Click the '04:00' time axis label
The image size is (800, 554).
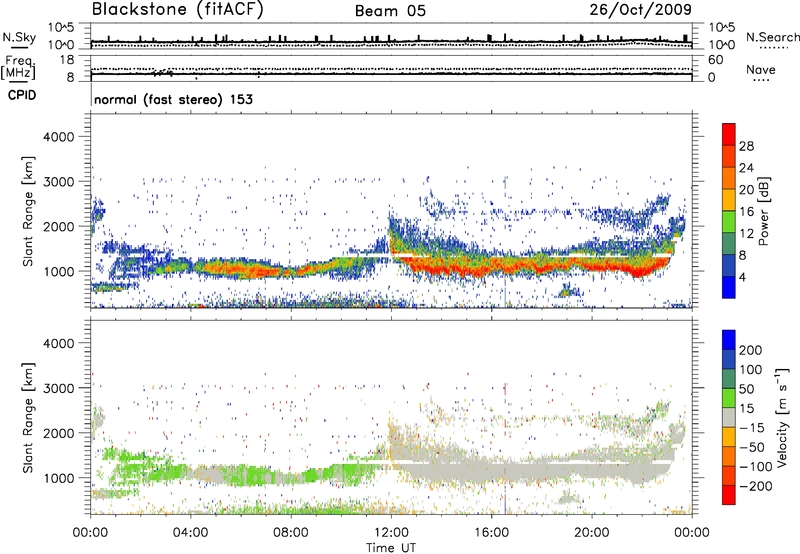point(190,533)
